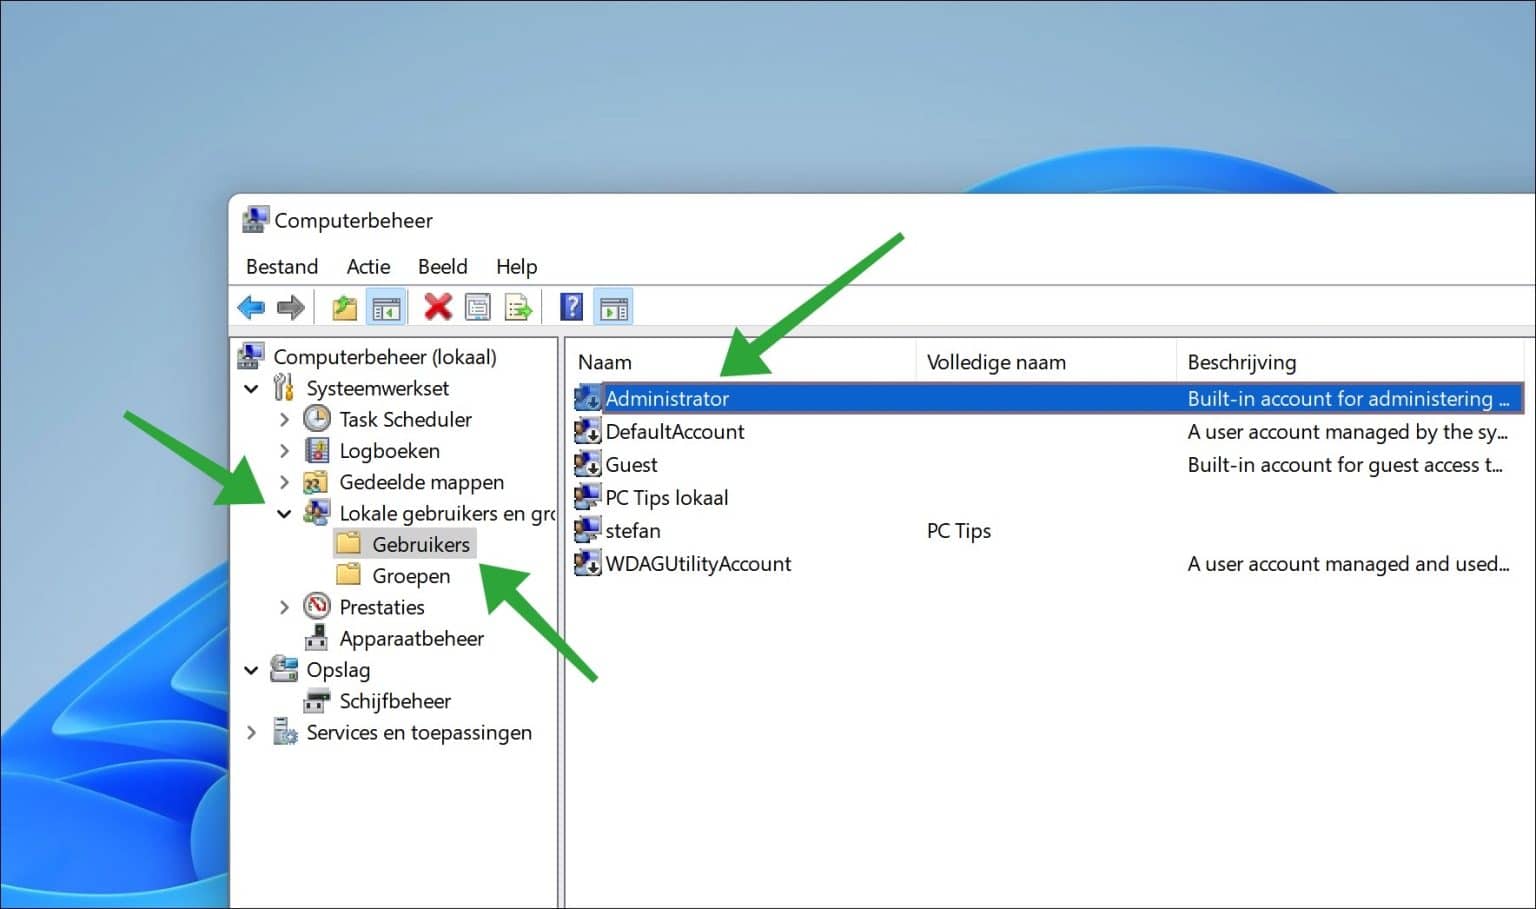This screenshot has width=1536, height=909.
Task: Select the Up one level folder icon
Action: [344, 306]
